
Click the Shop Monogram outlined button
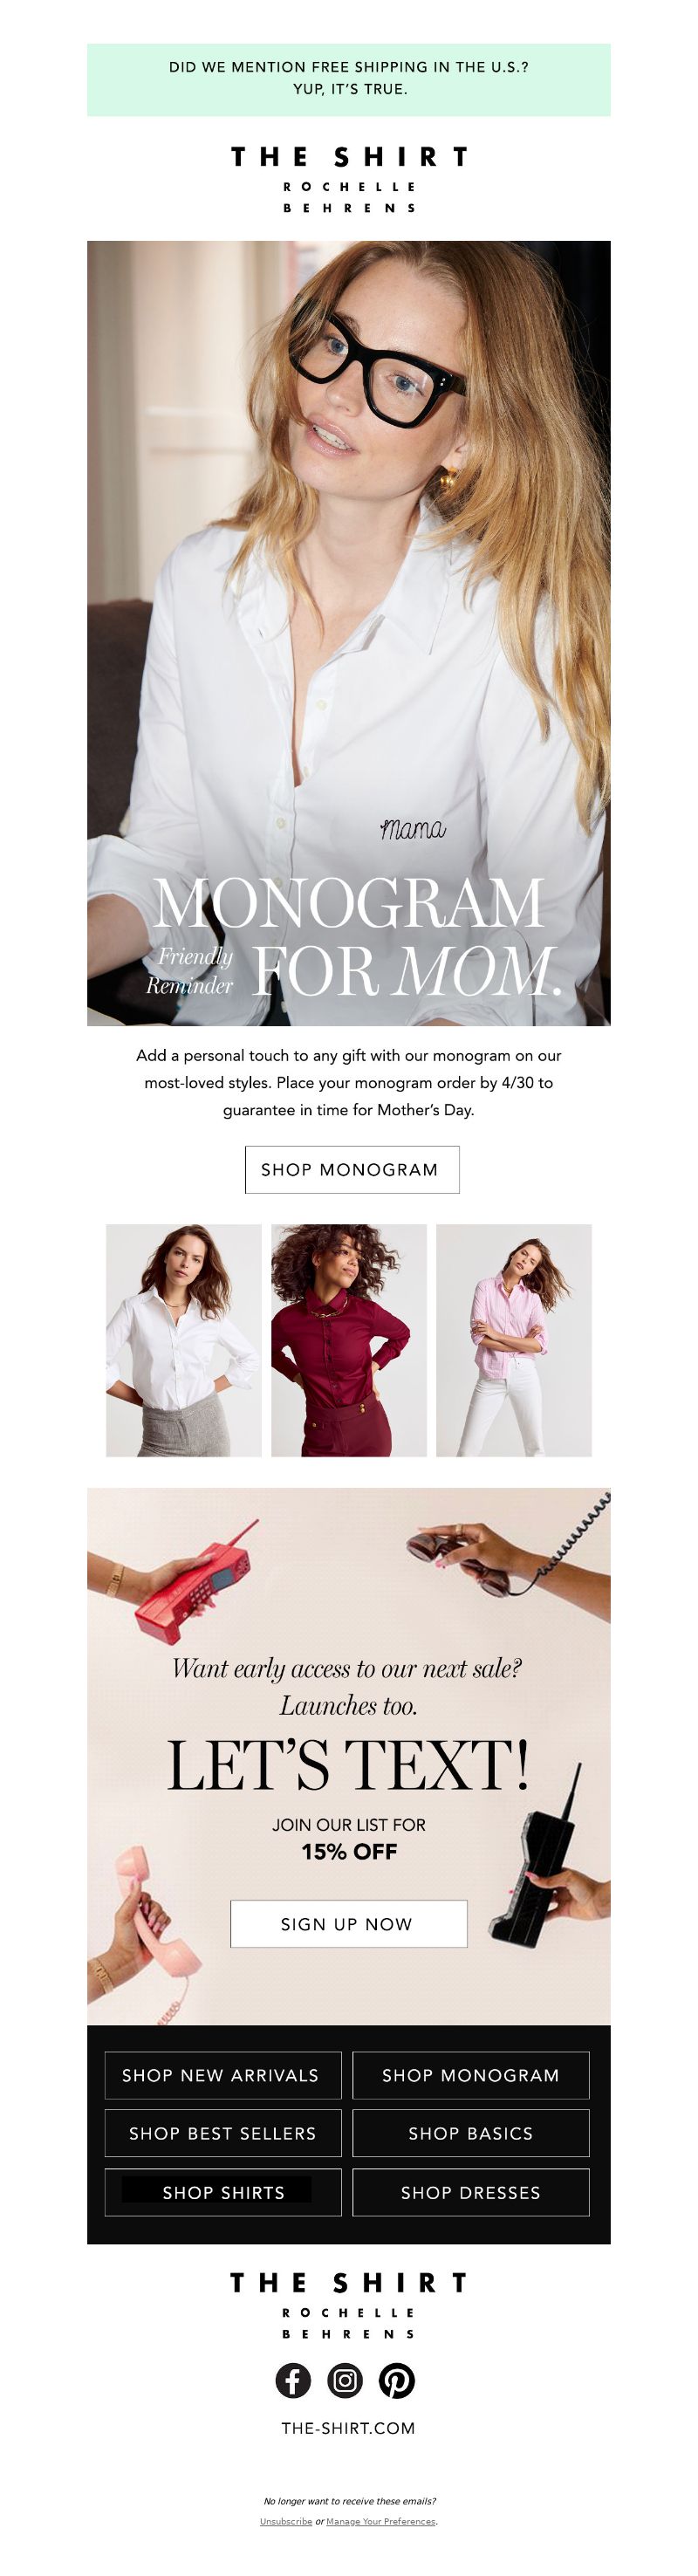pyautogui.click(x=352, y=1170)
